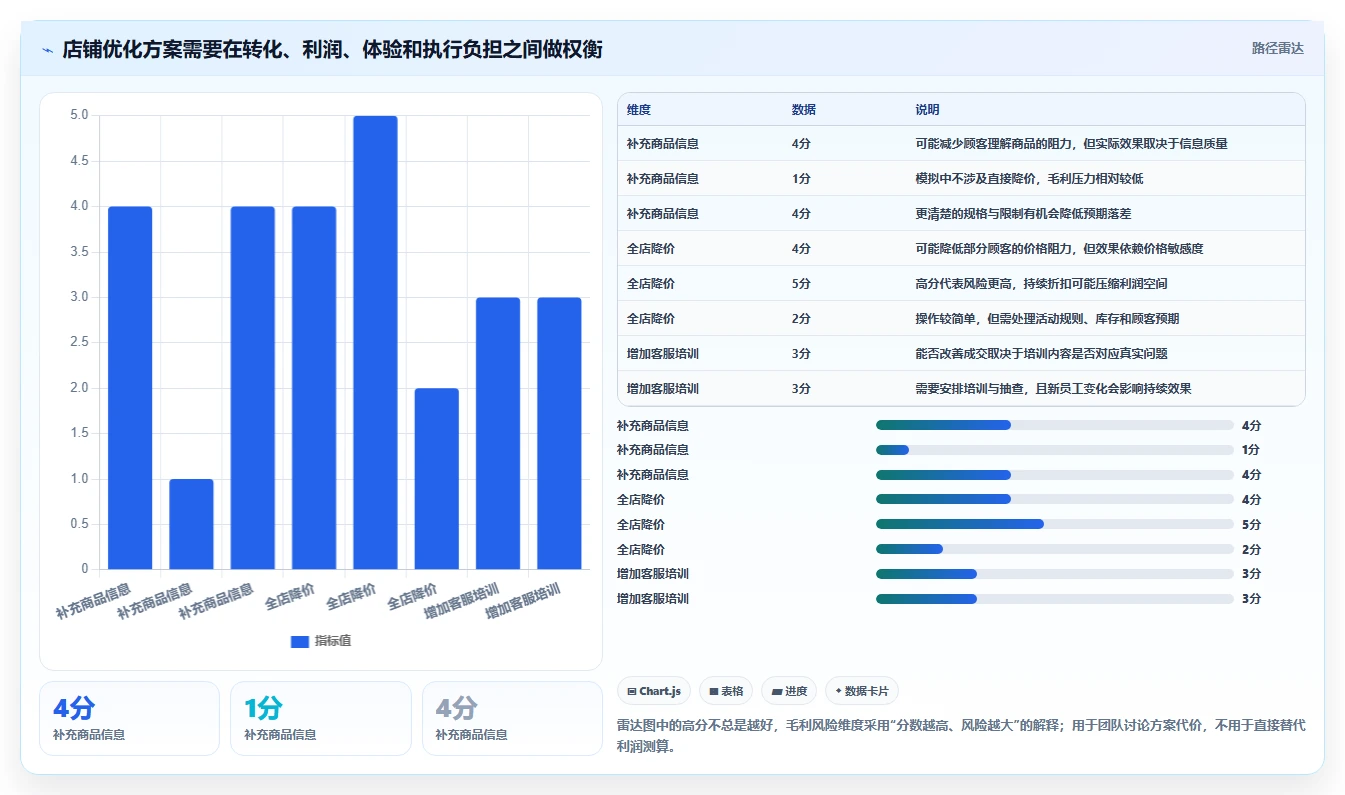Select the 数据卡片 chip

click(x=861, y=691)
